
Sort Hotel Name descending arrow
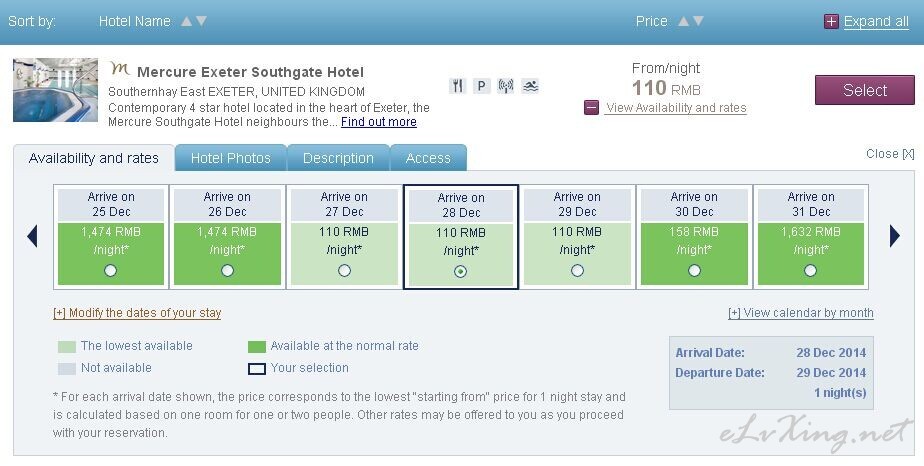[x=202, y=21]
